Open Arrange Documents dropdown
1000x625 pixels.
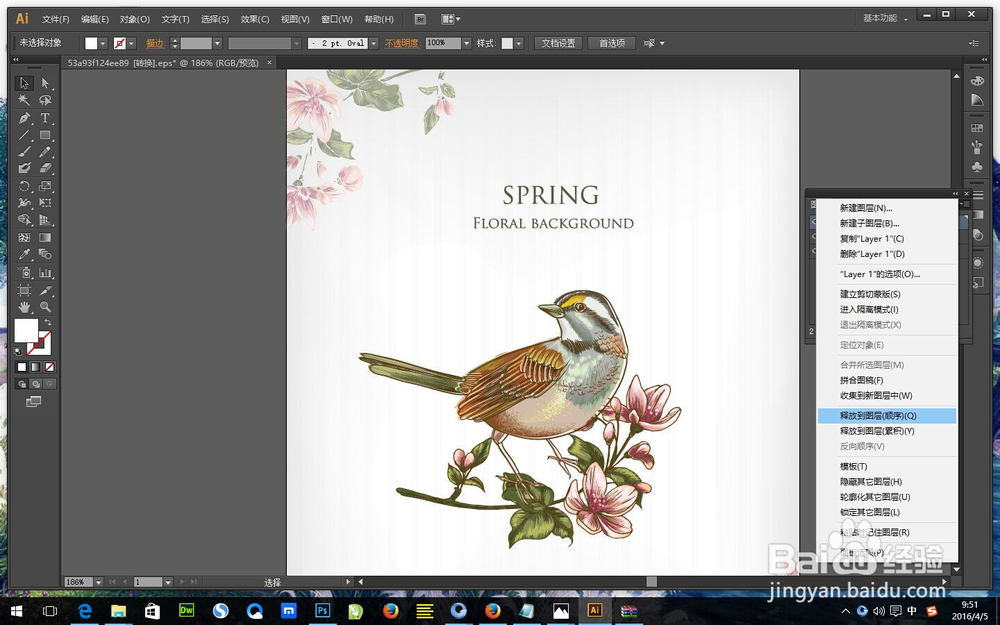[x=451, y=19]
